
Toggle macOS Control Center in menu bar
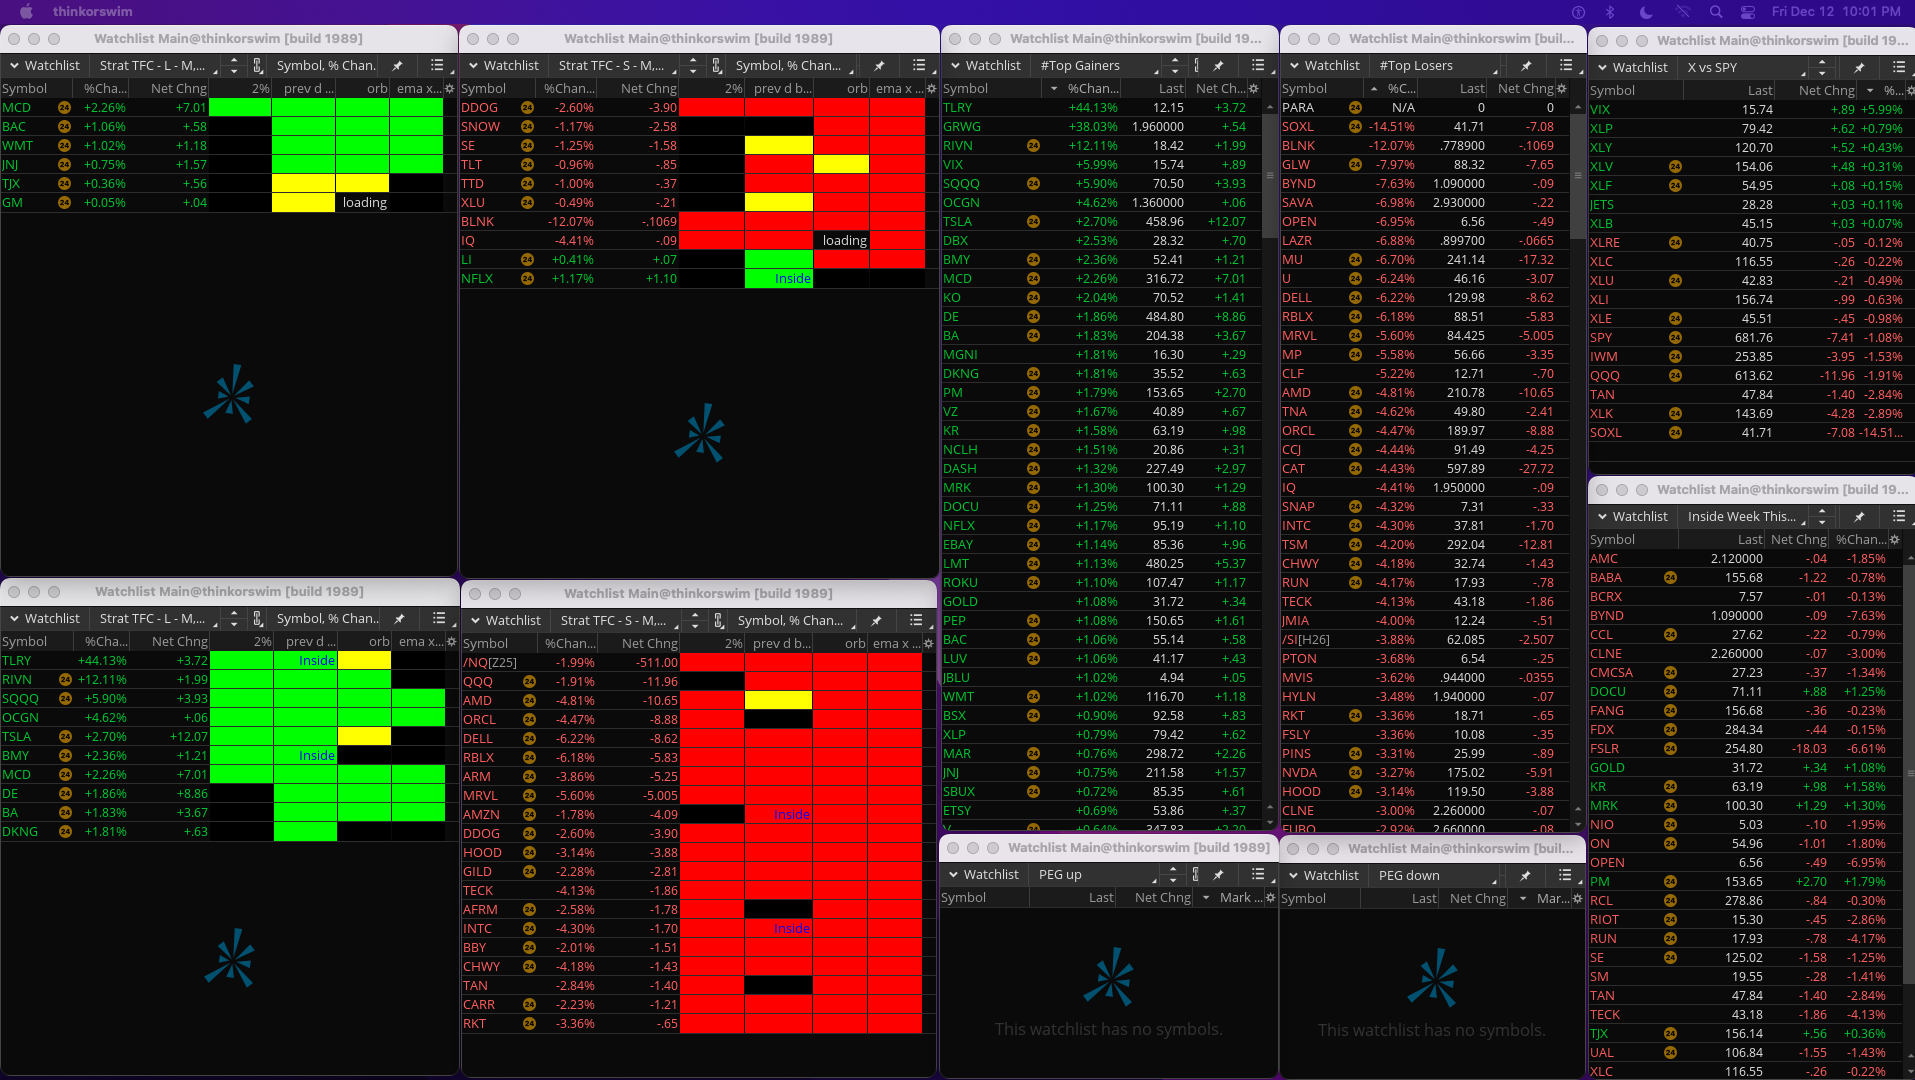coord(1748,12)
